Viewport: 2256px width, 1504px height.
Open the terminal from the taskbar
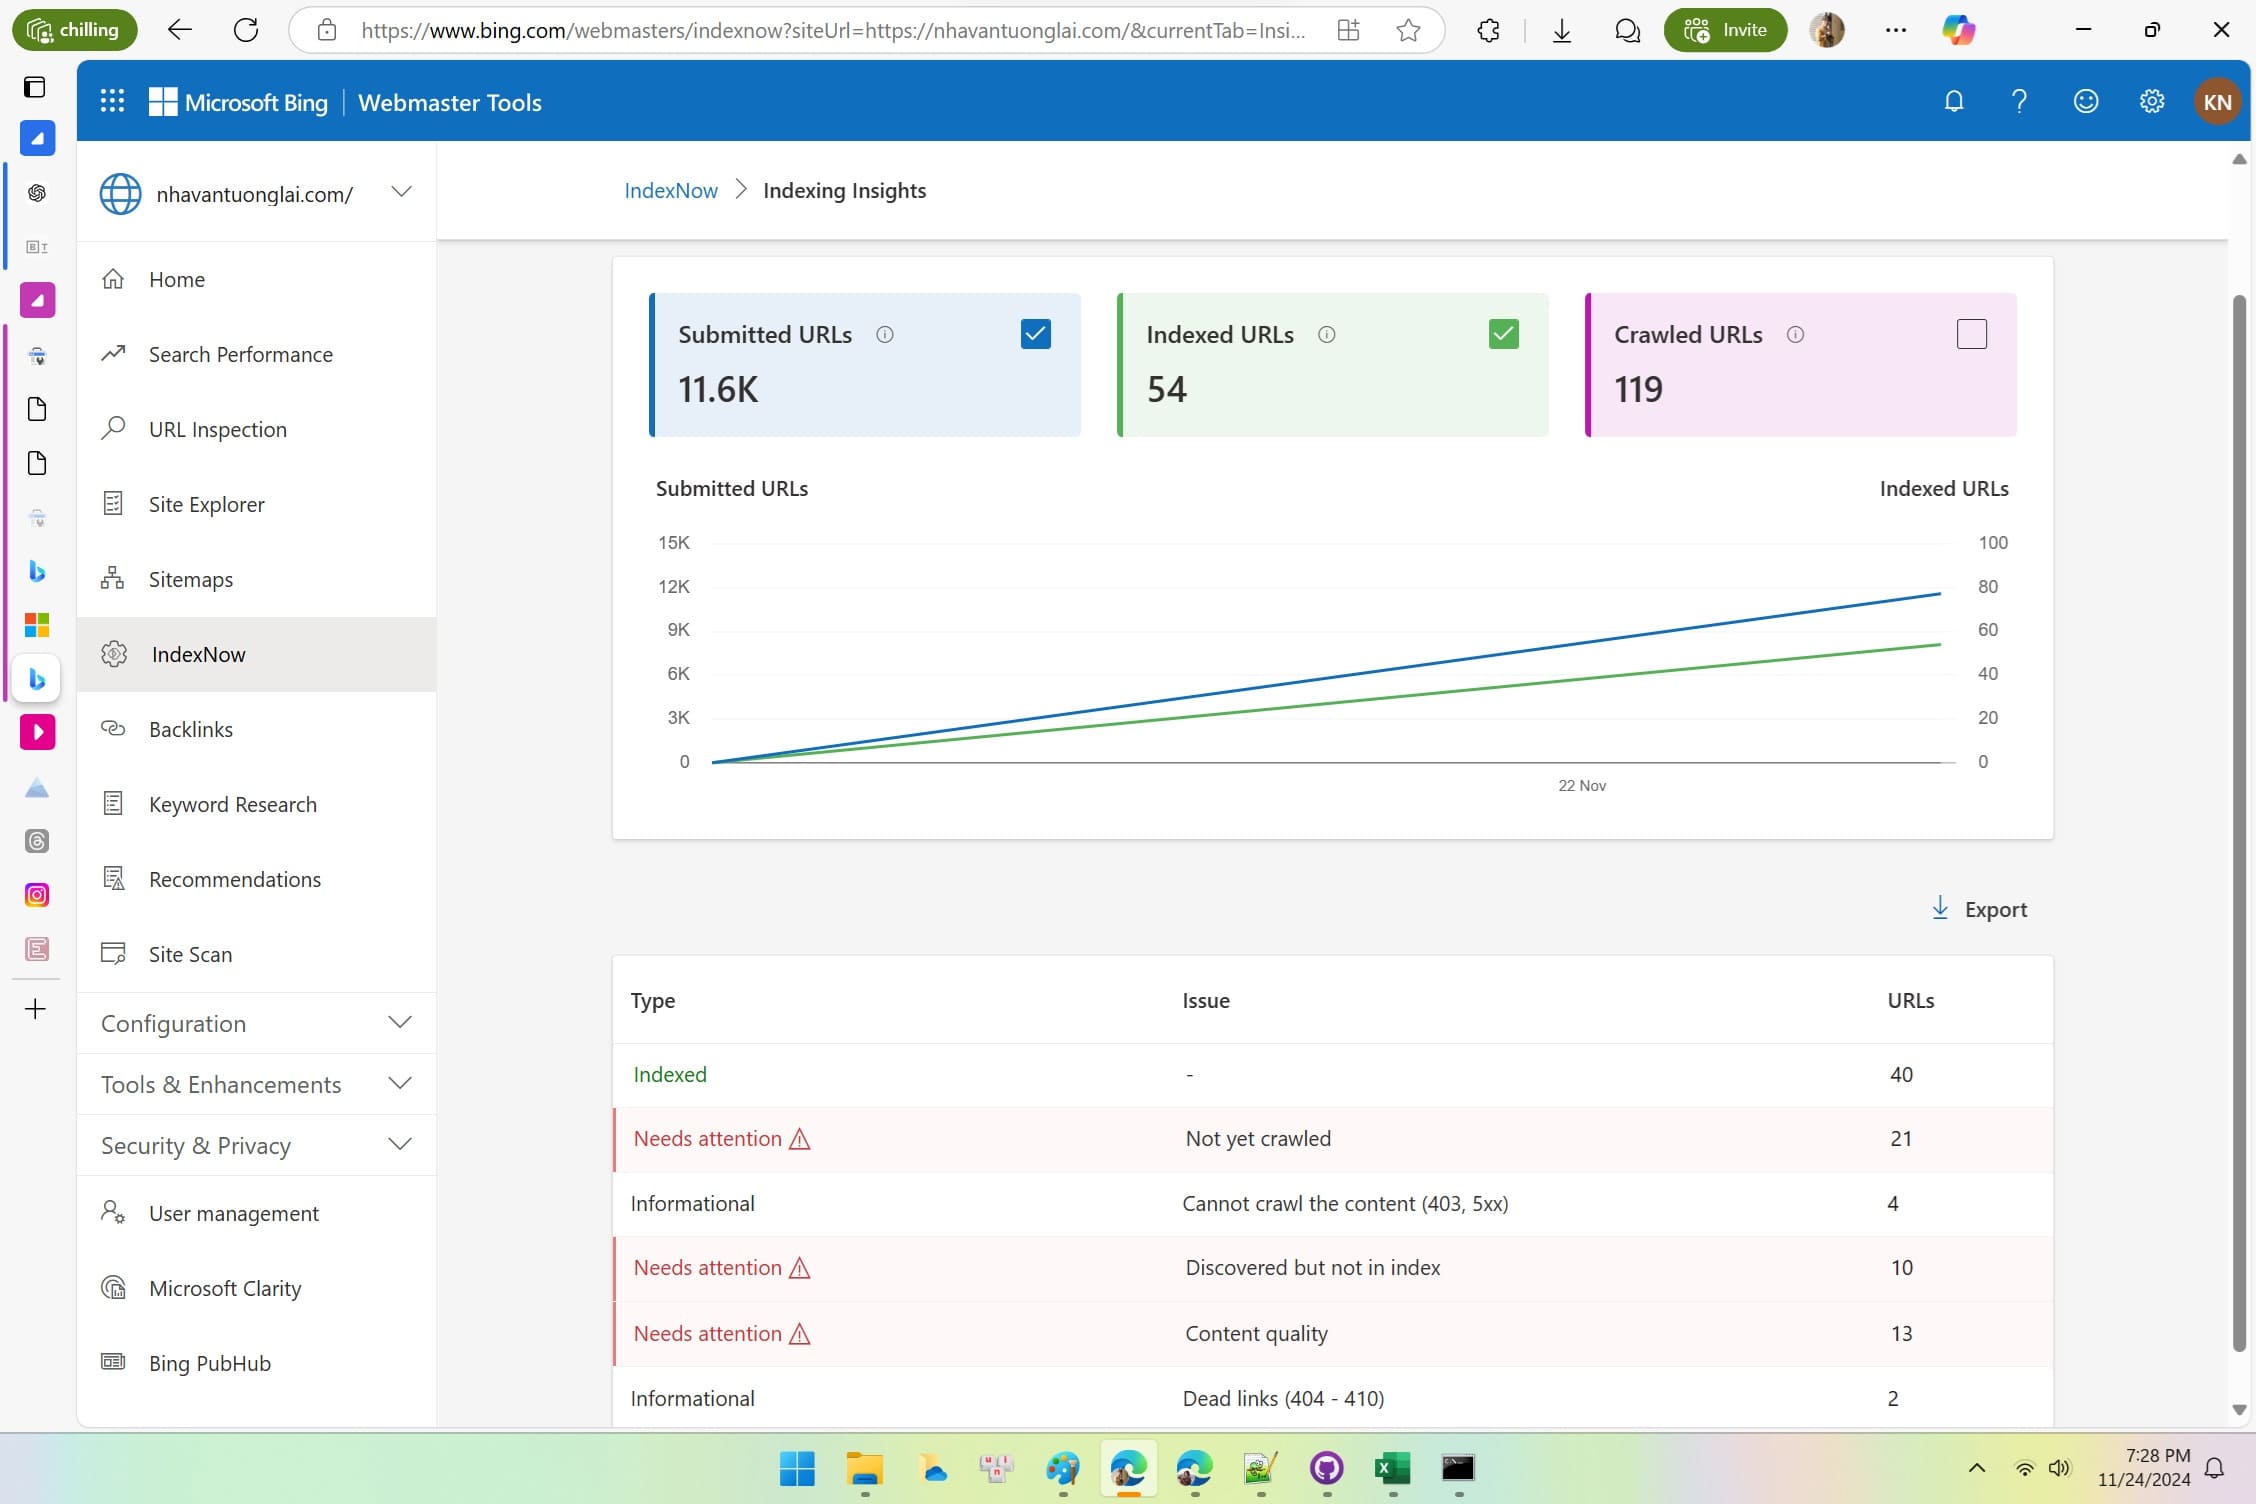pos(1458,1468)
